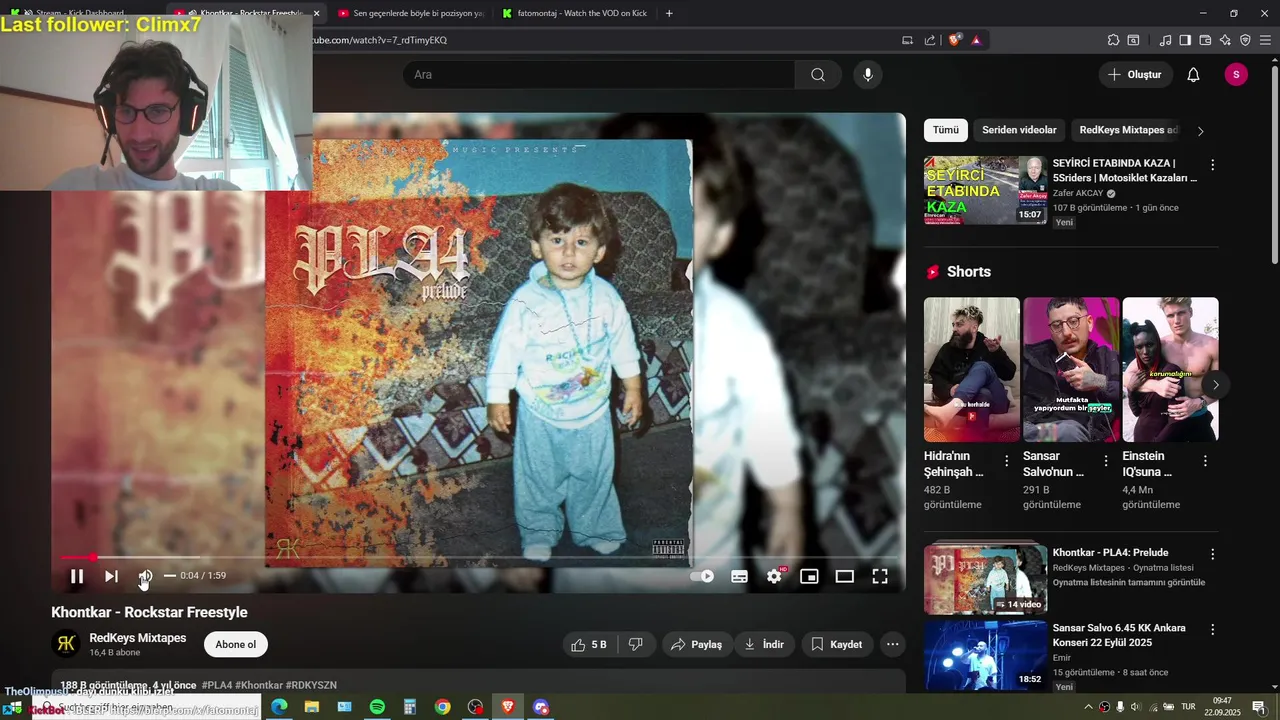Mute the video player volume
The height and width of the screenshot is (720, 1280).
(x=145, y=576)
